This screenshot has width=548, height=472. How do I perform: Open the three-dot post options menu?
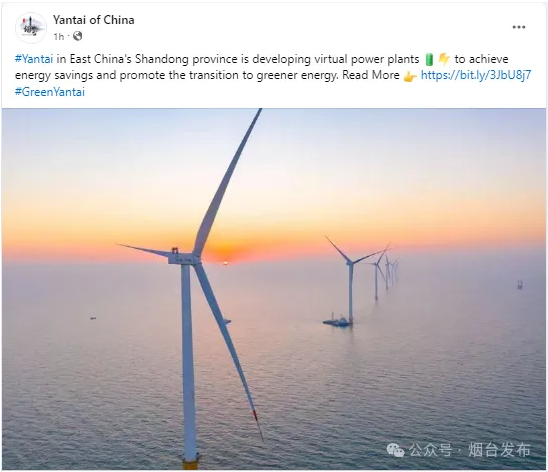(x=519, y=27)
